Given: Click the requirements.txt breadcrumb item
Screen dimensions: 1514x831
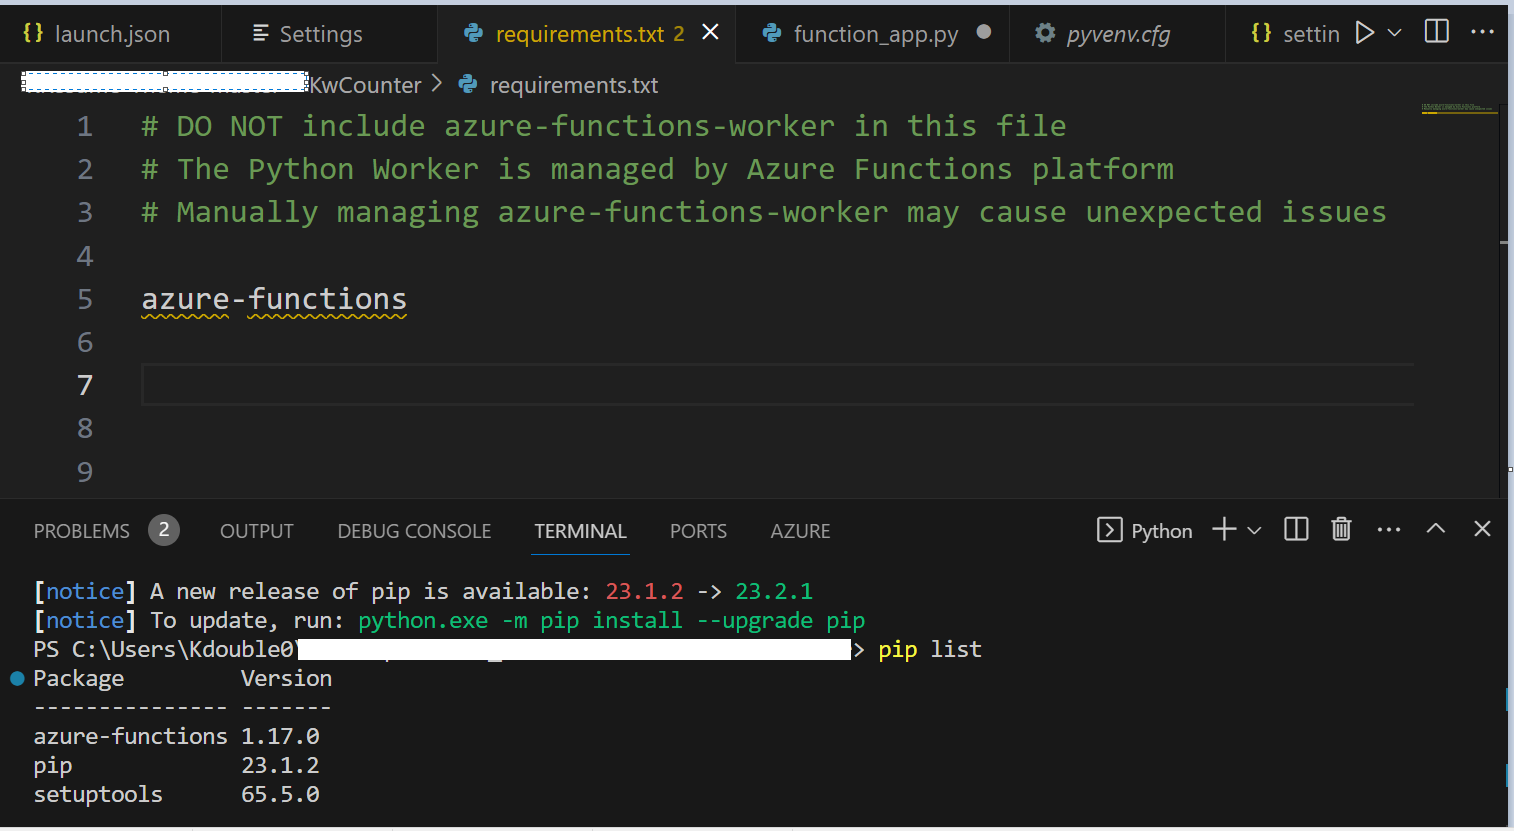Looking at the screenshot, I should pyautogui.click(x=573, y=85).
